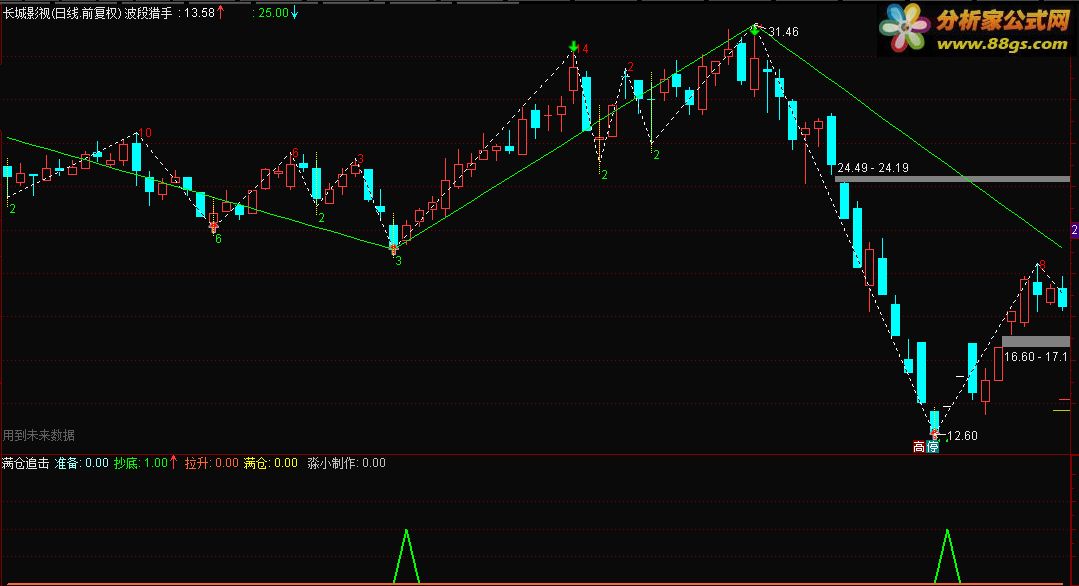The height and width of the screenshot is (586, 1079).
Task: Click the 24.49 - 24.19 gap label
Action: tap(873, 168)
